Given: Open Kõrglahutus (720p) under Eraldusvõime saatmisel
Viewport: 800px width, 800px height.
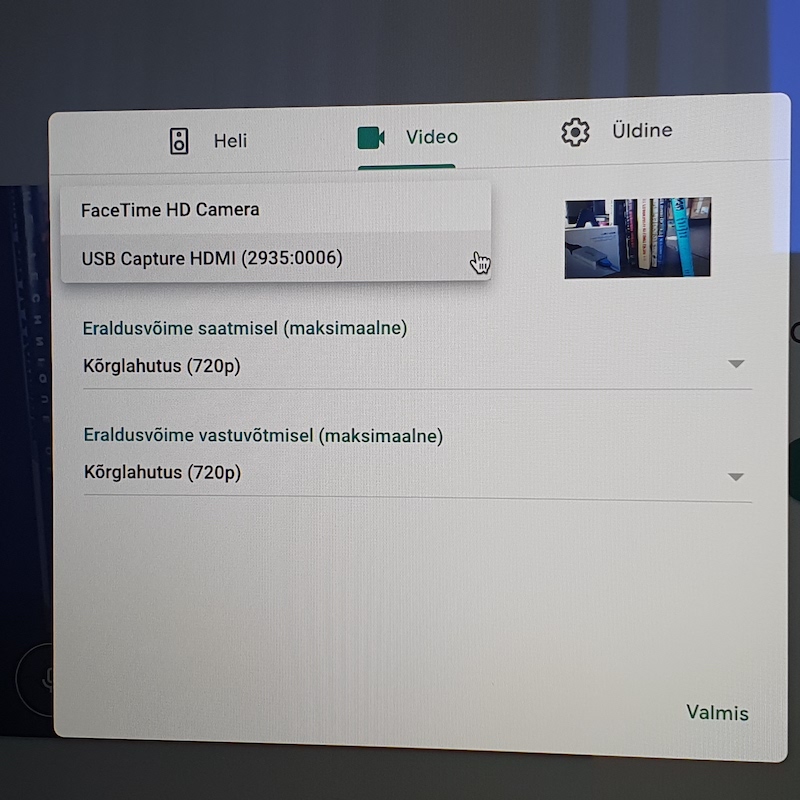Looking at the screenshot, I should point(162,366).
